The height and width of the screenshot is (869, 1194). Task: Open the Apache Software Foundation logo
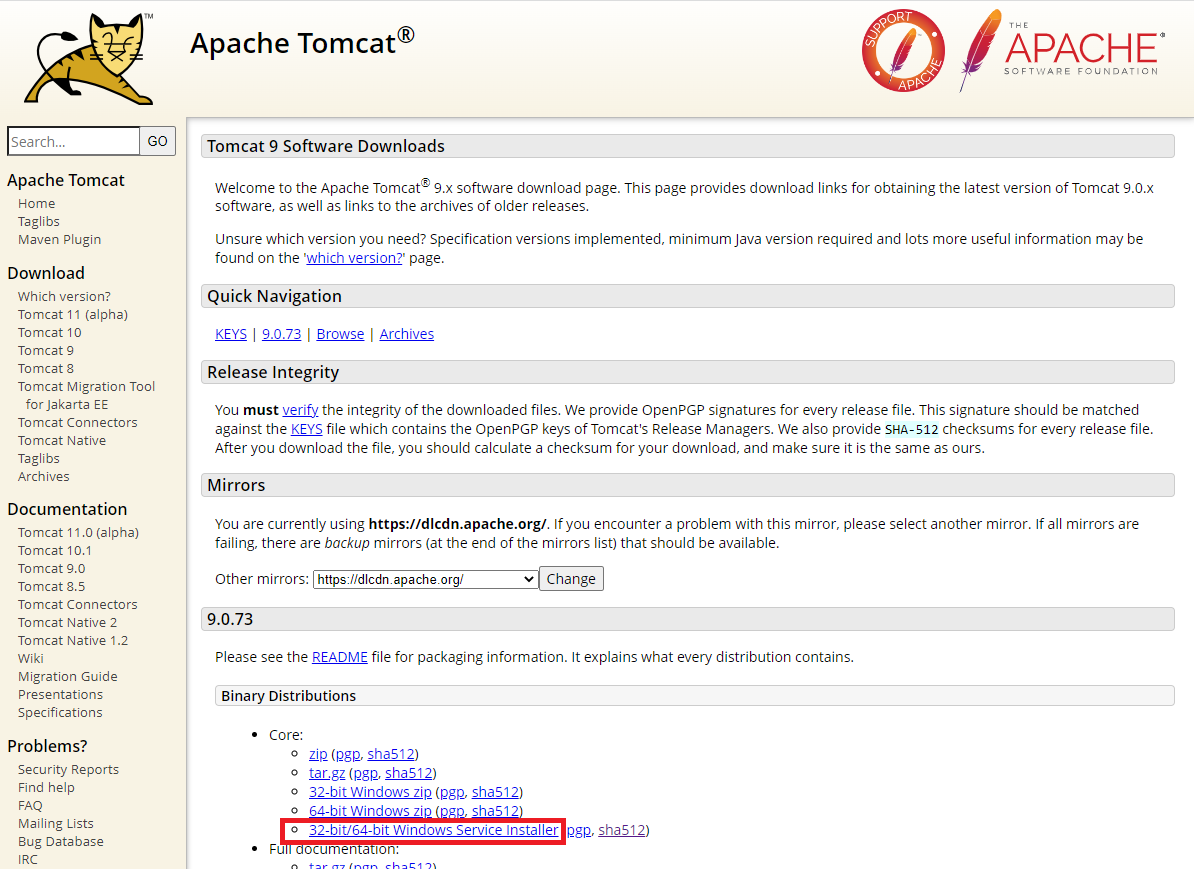point(1062,51)
